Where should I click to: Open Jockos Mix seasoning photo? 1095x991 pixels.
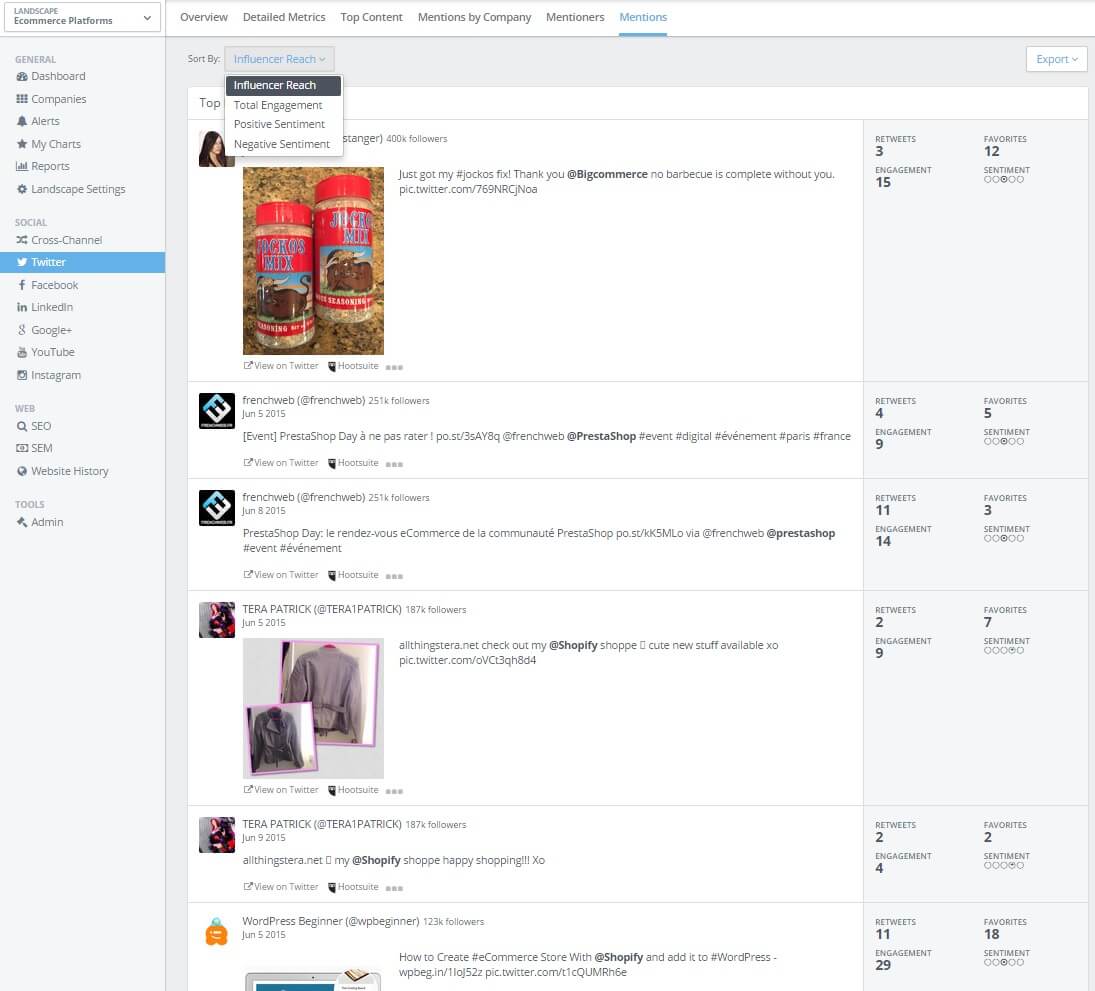coord(314,260)
